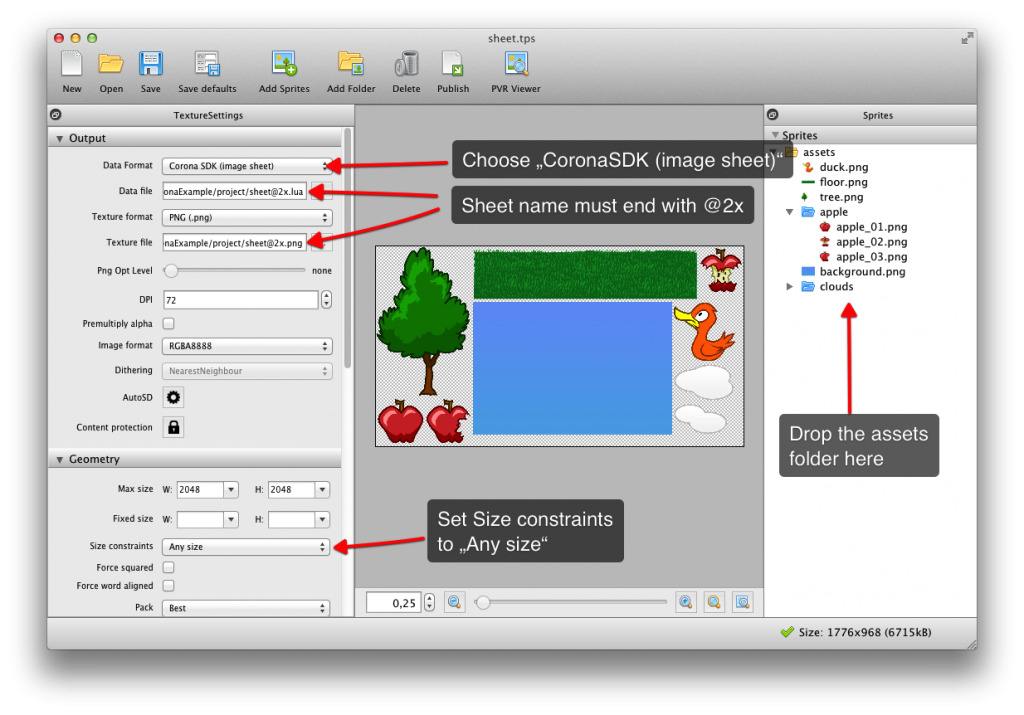Open the Data Format dropdown
Viewport: 1024px width, 715px height.
(x=246, y=166)
